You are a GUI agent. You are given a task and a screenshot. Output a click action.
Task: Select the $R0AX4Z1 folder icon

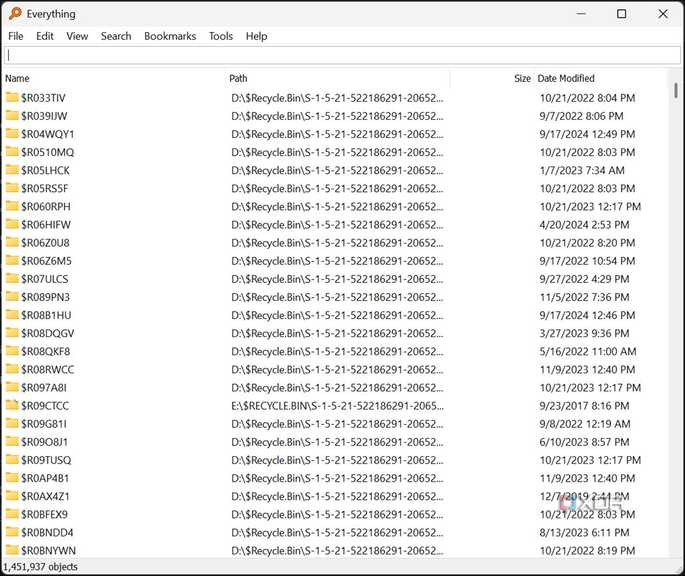(12, 496)
